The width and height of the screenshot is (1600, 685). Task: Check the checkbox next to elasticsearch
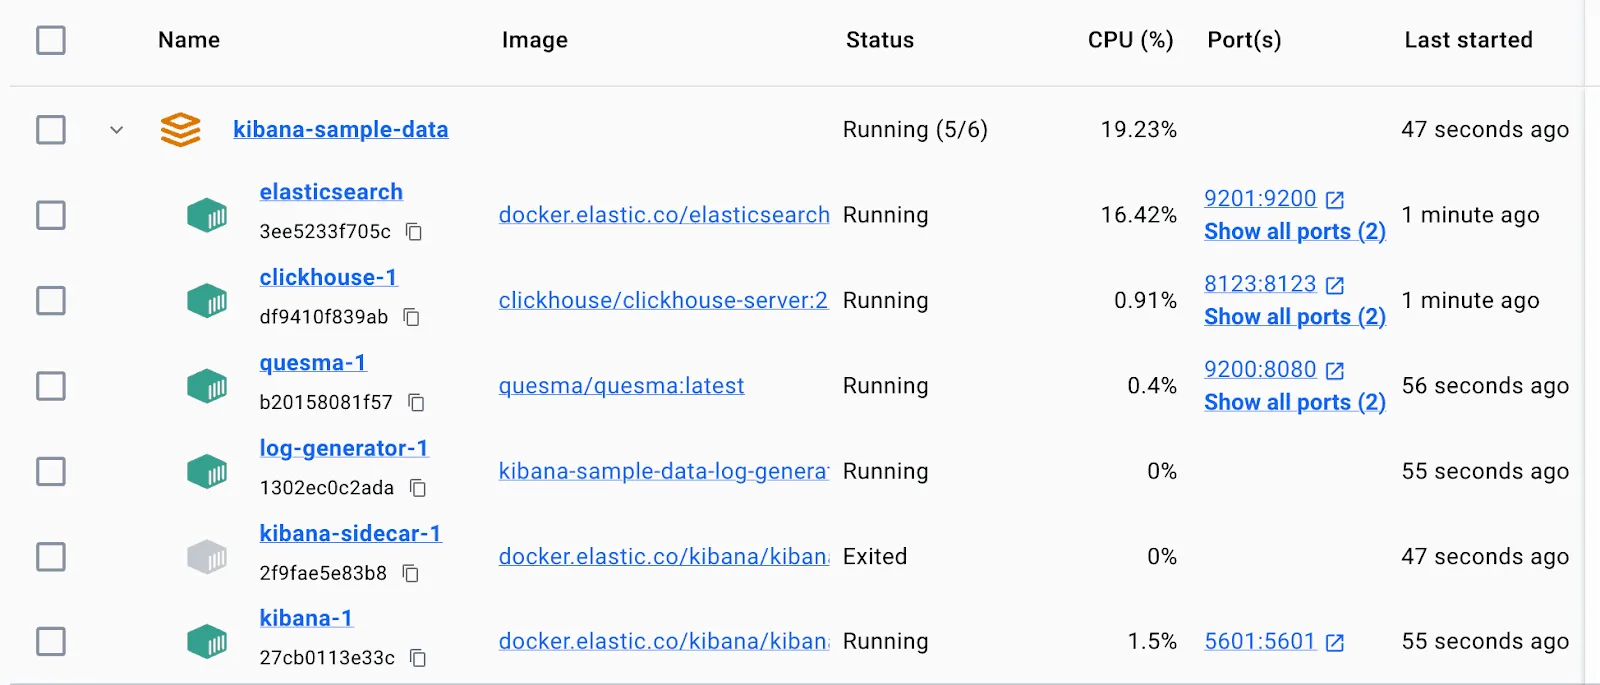point(50,214)
